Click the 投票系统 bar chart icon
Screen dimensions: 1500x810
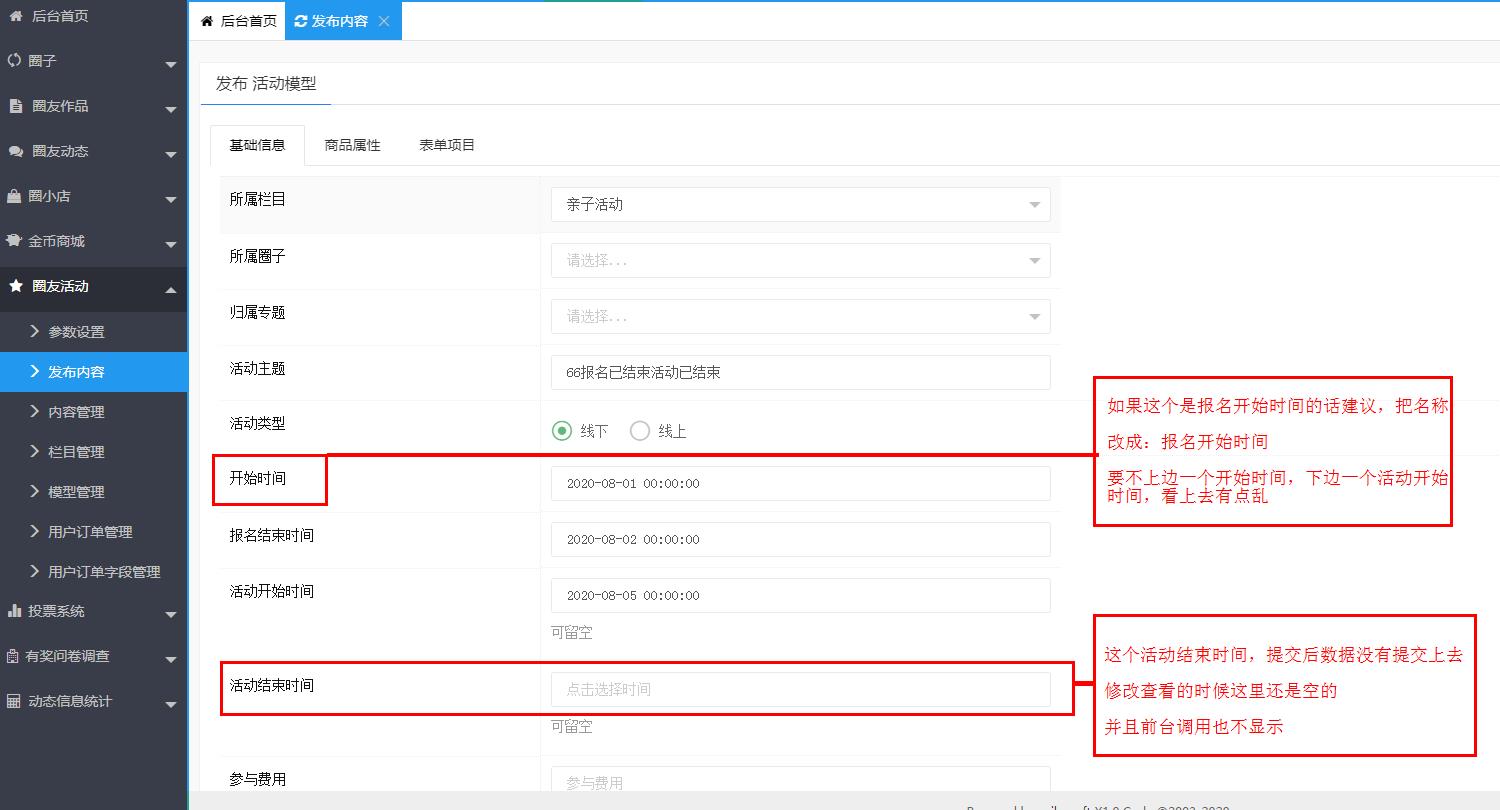14,611
